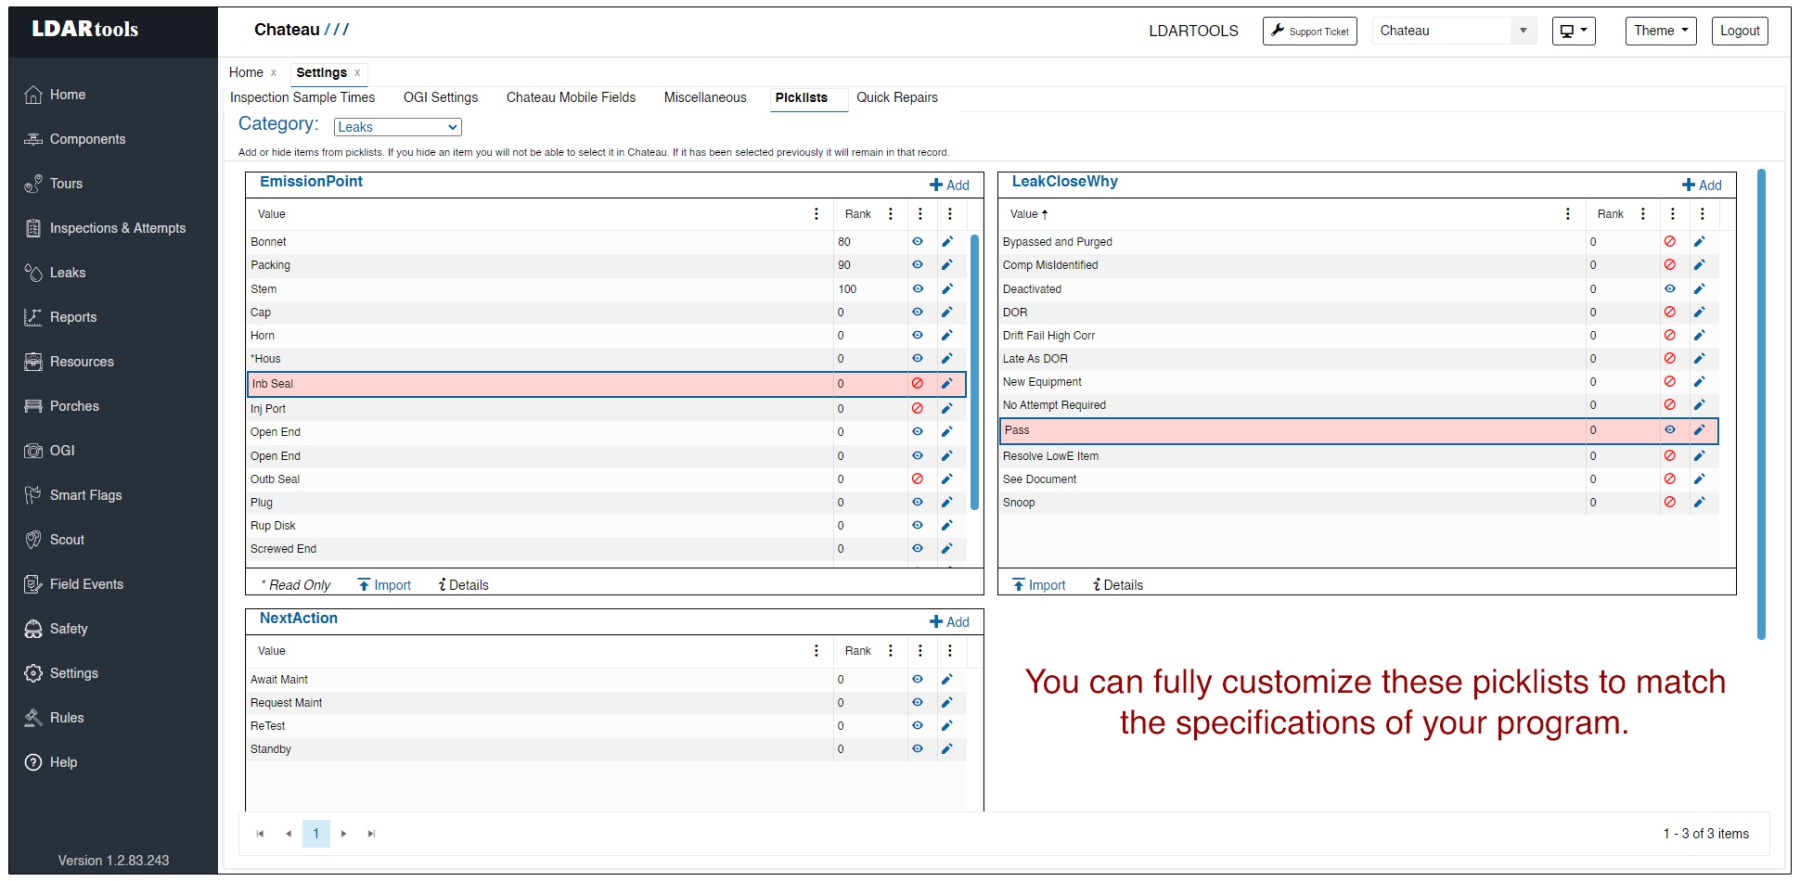
Task: Unhide the Inb Seal item
Action: click(917, 384)
